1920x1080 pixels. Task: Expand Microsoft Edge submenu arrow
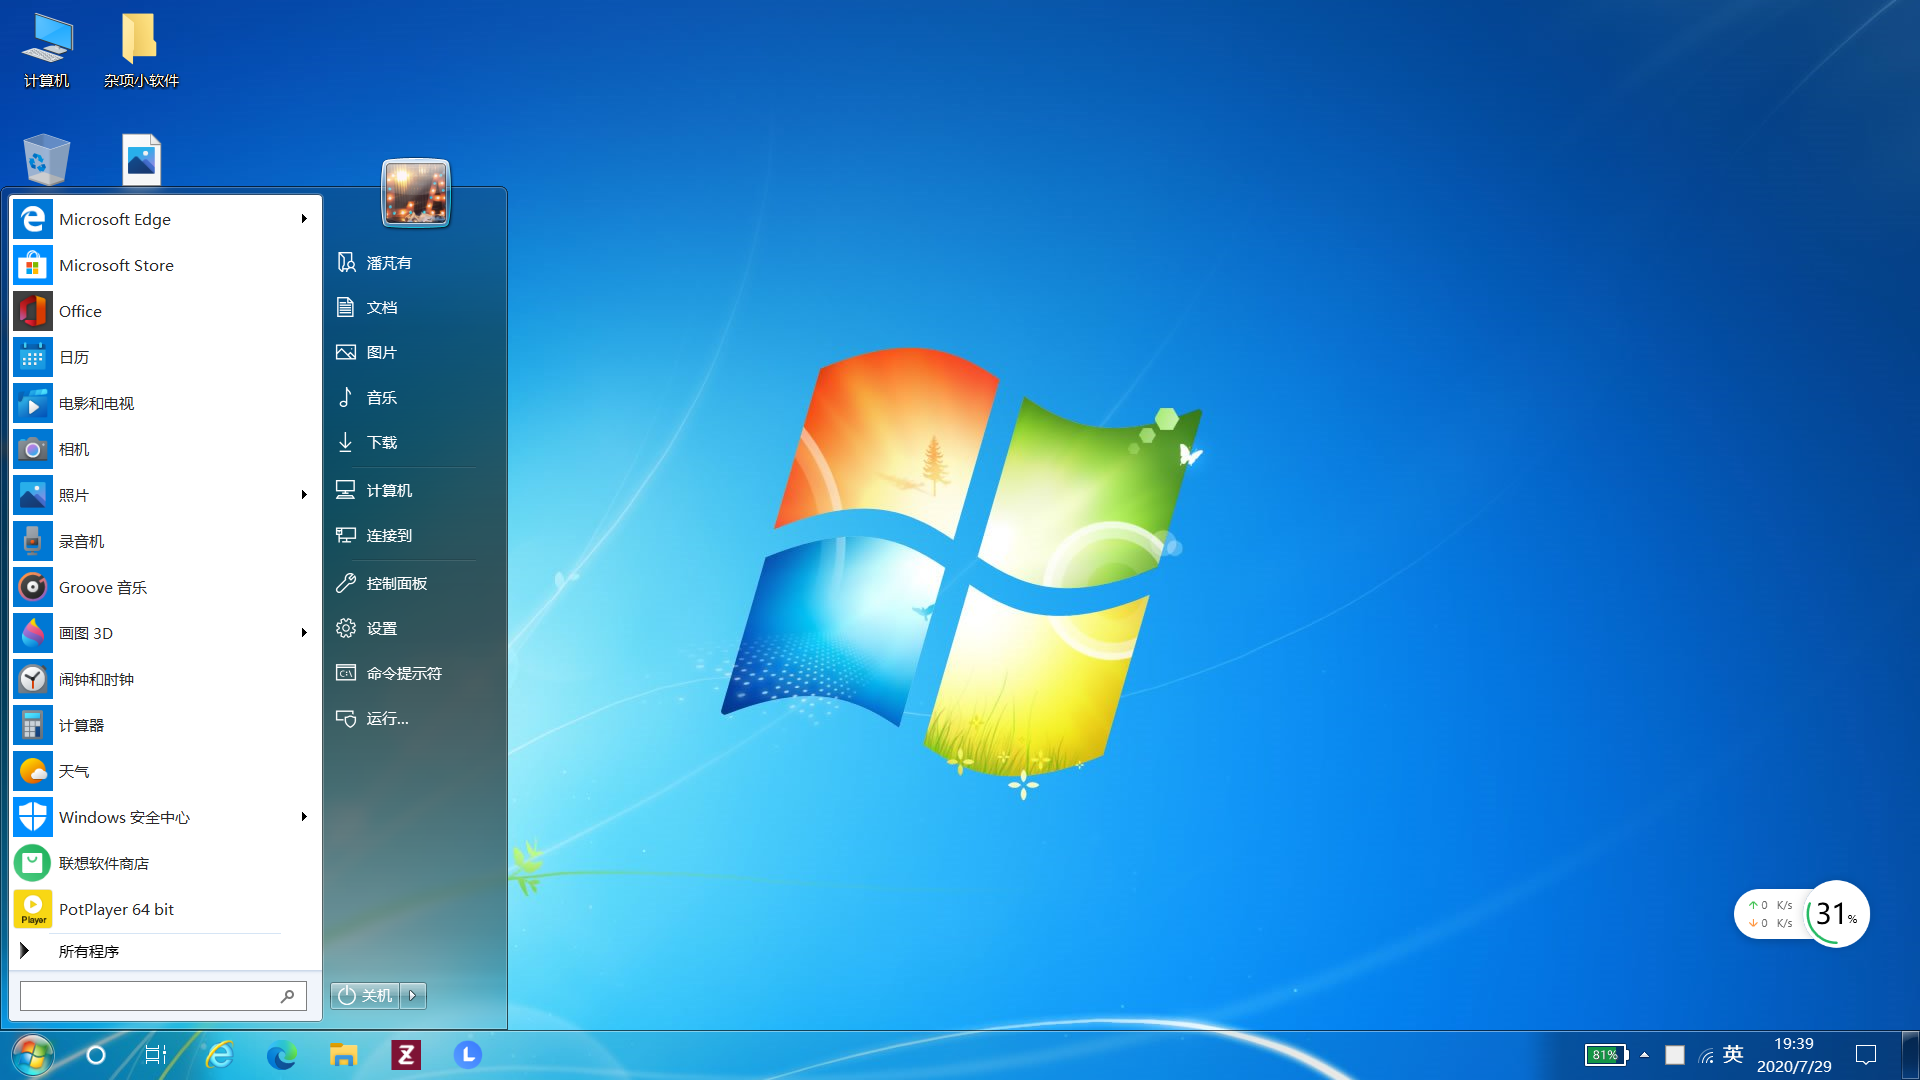pyautogui.click(x=304, y=219)
